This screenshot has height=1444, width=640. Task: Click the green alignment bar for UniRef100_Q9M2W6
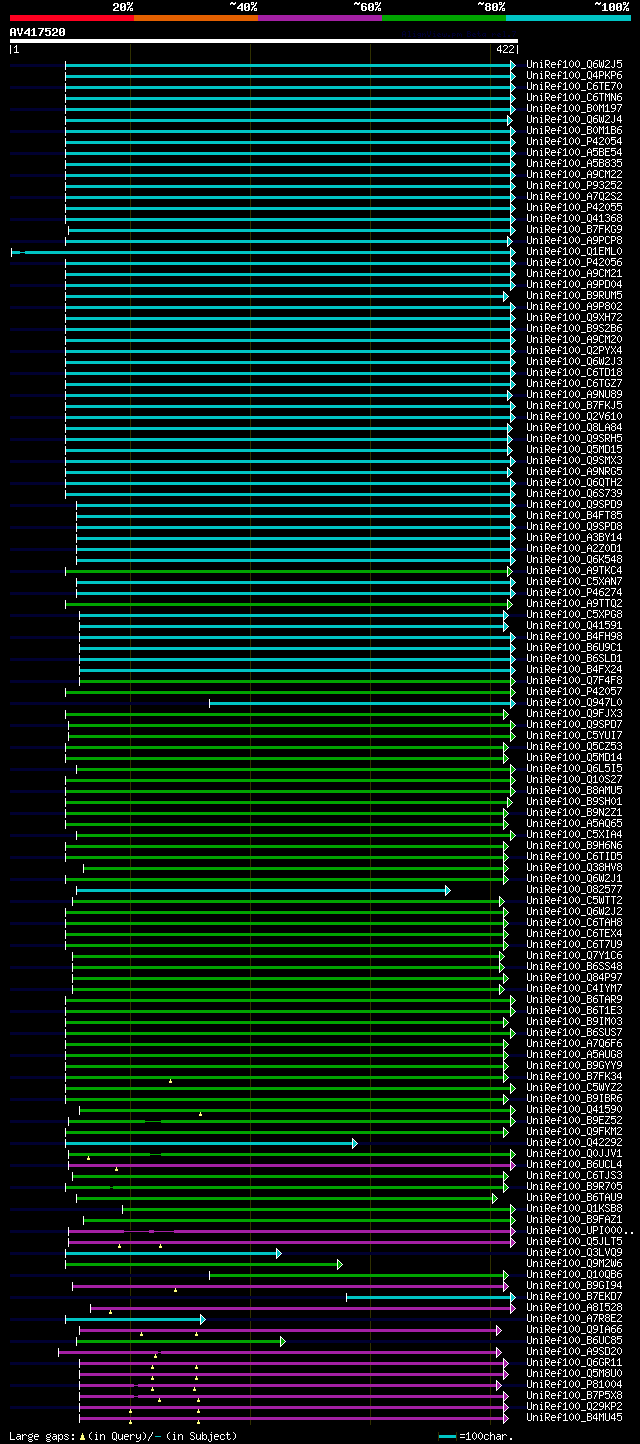(205, 1264)
